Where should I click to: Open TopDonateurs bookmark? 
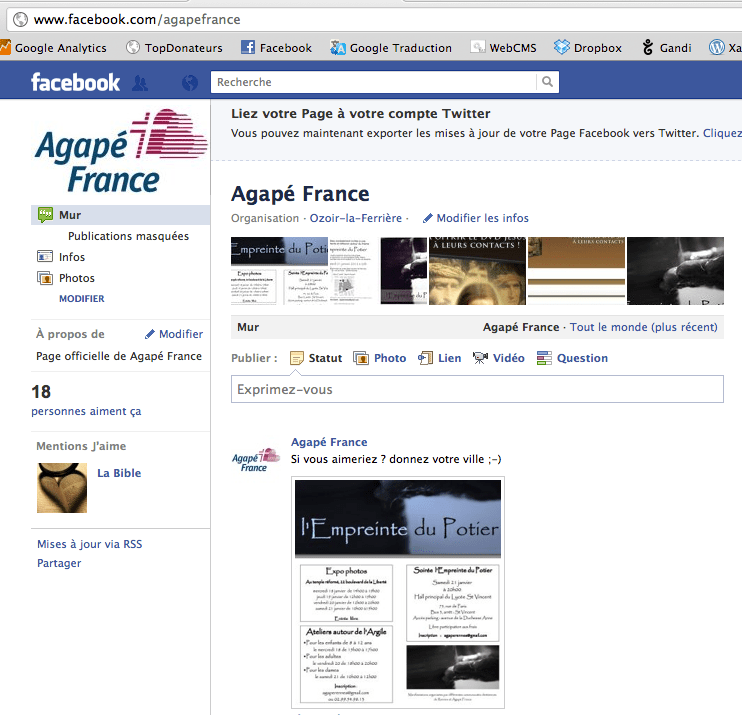pos(174,48)
